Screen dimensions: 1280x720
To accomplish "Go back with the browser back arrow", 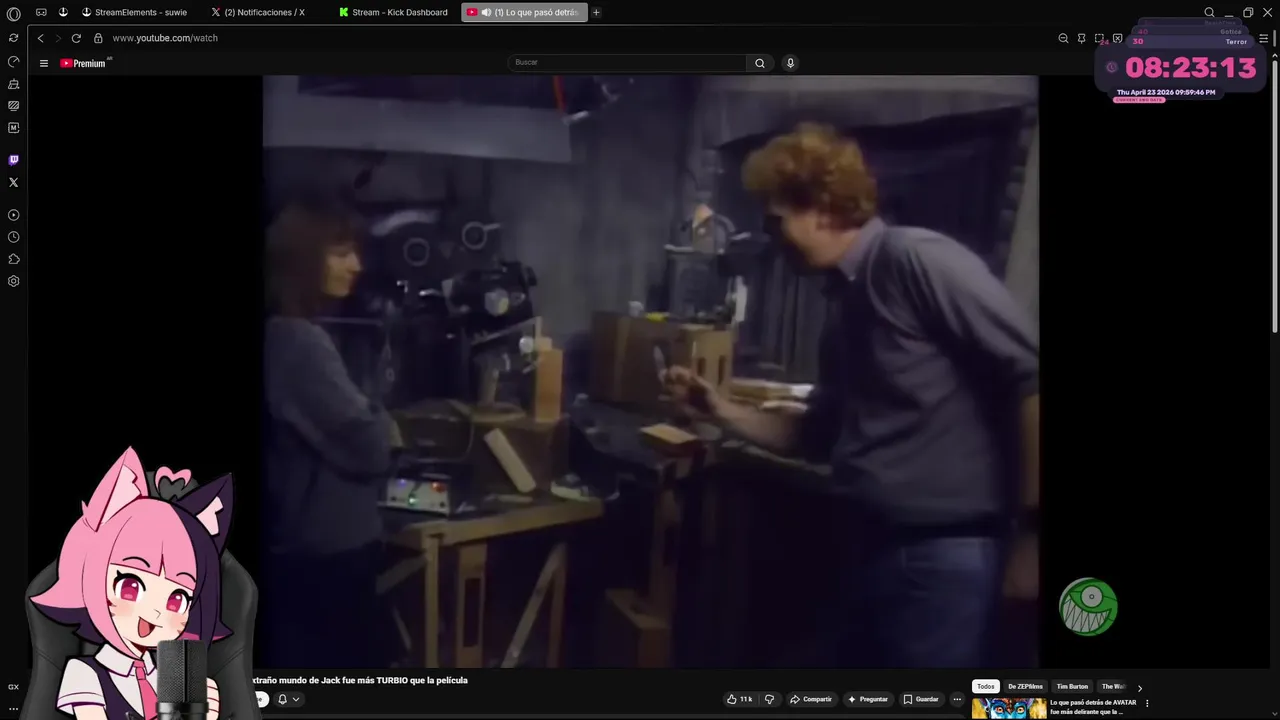I will coord(40,38).
